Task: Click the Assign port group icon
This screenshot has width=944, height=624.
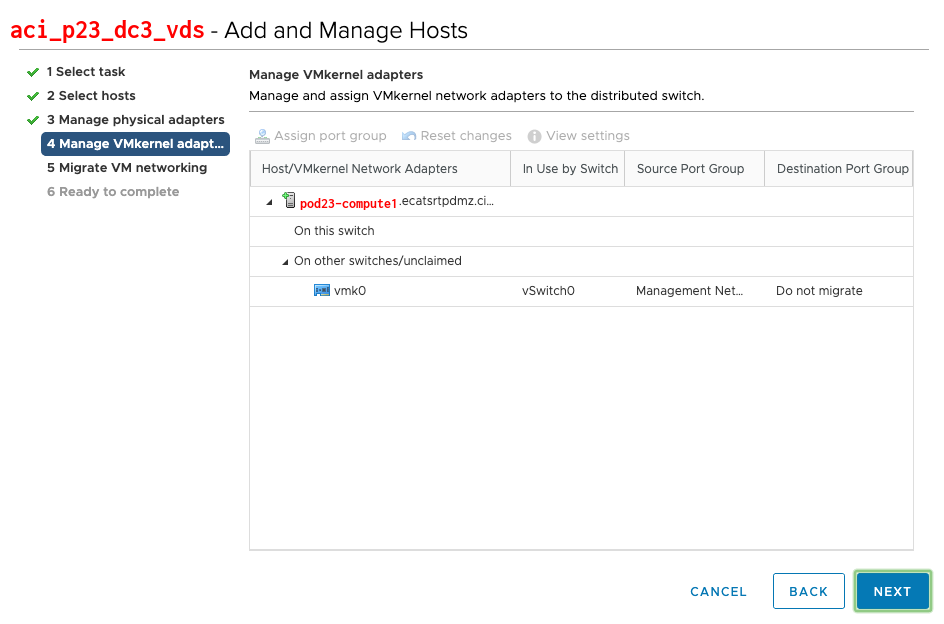Action: (x=262, y=137)
